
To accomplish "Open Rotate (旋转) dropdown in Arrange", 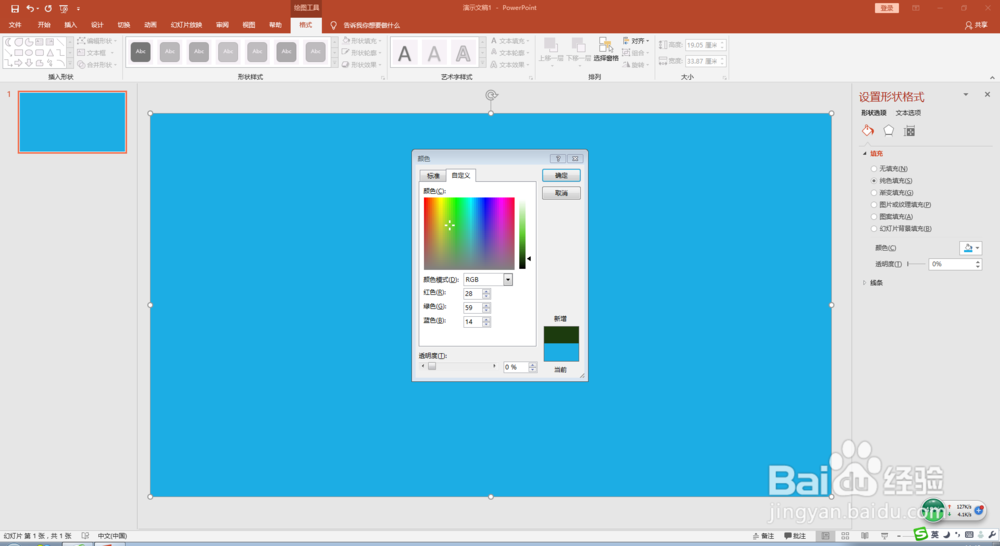I will point(635,64).
